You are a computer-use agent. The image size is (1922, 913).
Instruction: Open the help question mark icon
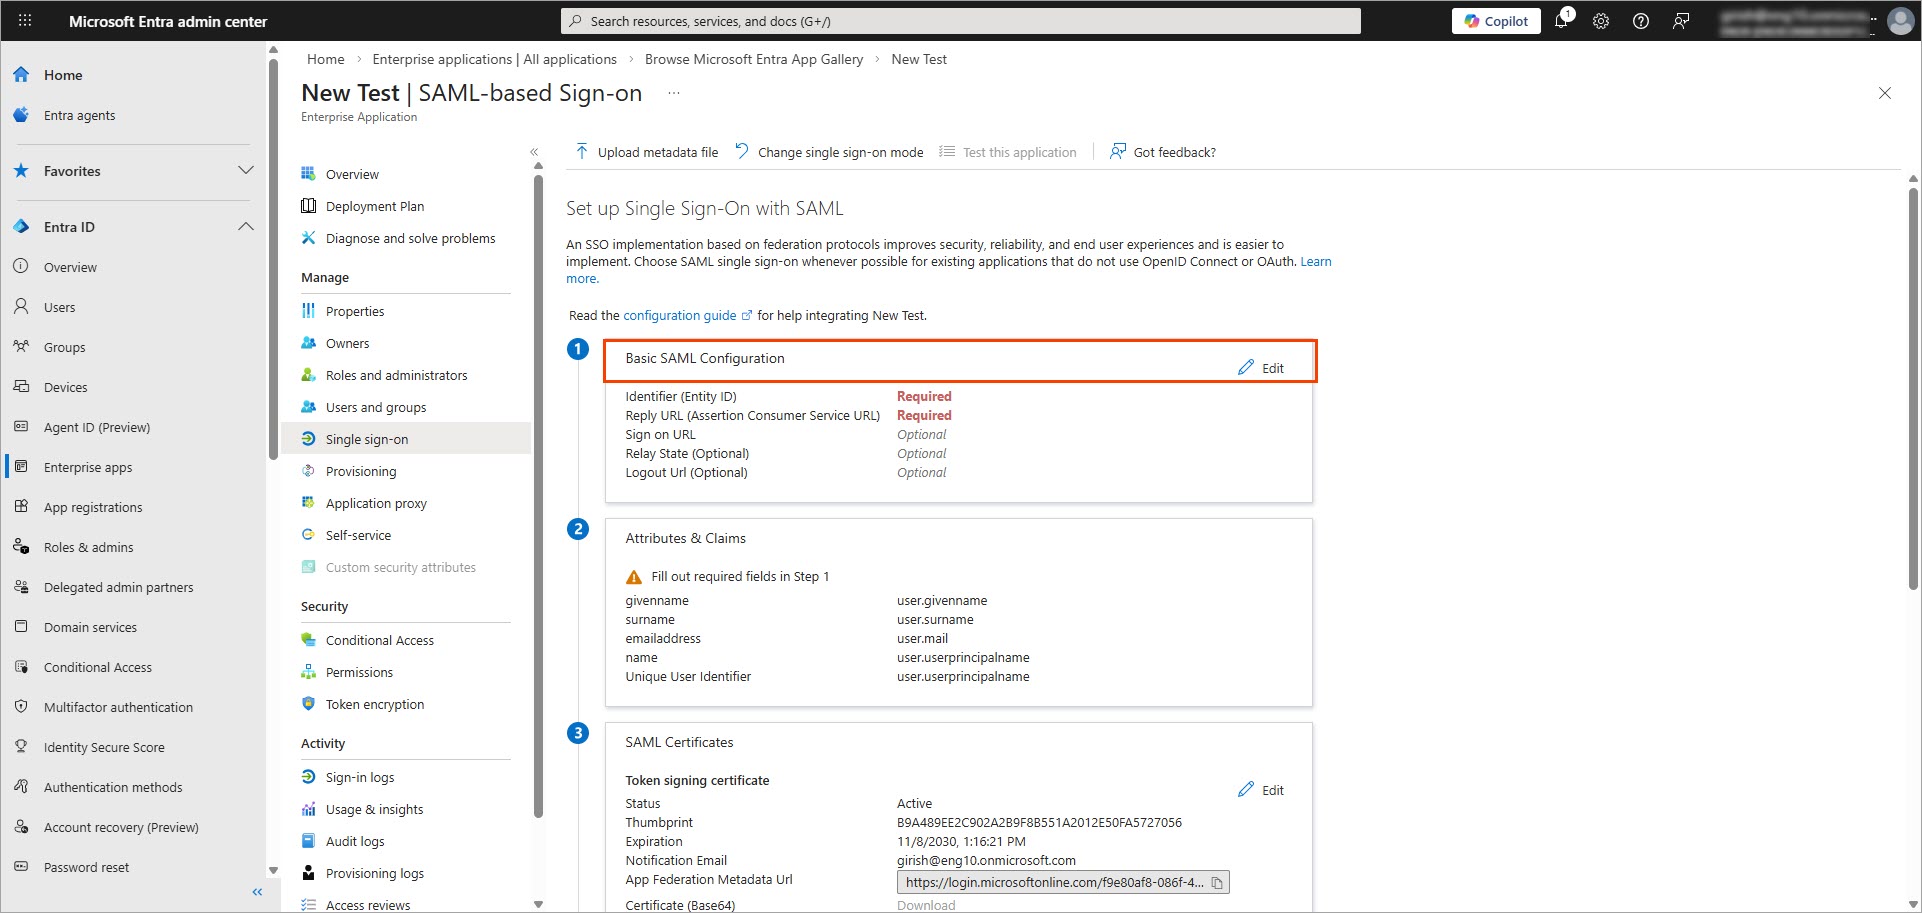1641,21
